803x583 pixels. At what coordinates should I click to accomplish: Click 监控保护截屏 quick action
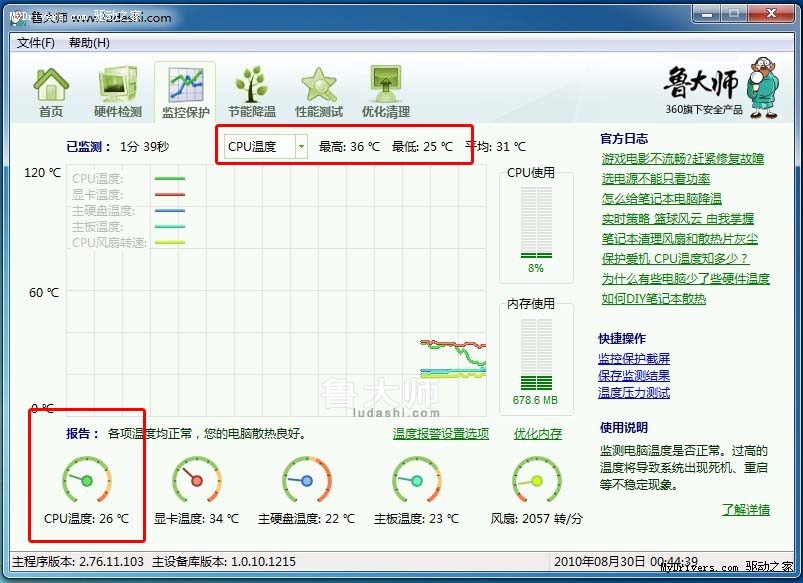coord(634,359)
